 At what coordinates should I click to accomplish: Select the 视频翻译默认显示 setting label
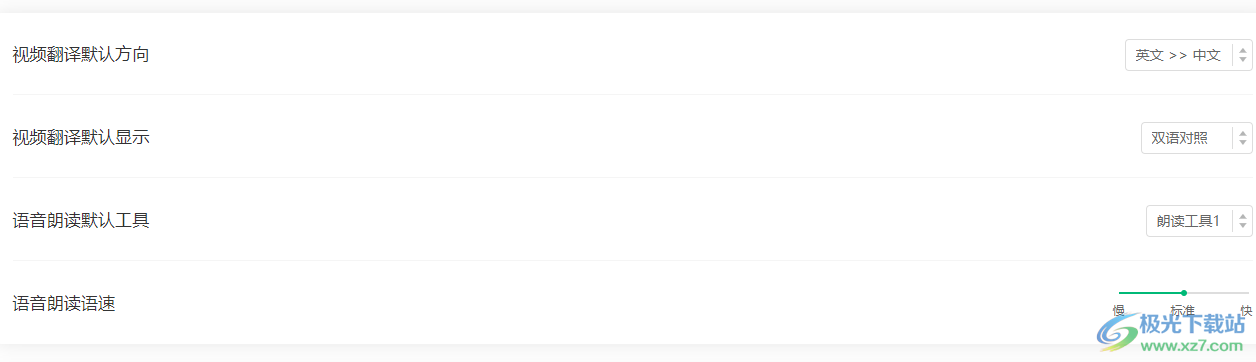tap(81, 137)
